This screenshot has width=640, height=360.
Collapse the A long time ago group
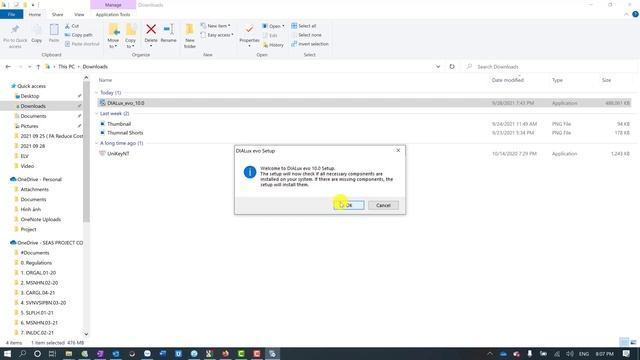tap(97, 143)
